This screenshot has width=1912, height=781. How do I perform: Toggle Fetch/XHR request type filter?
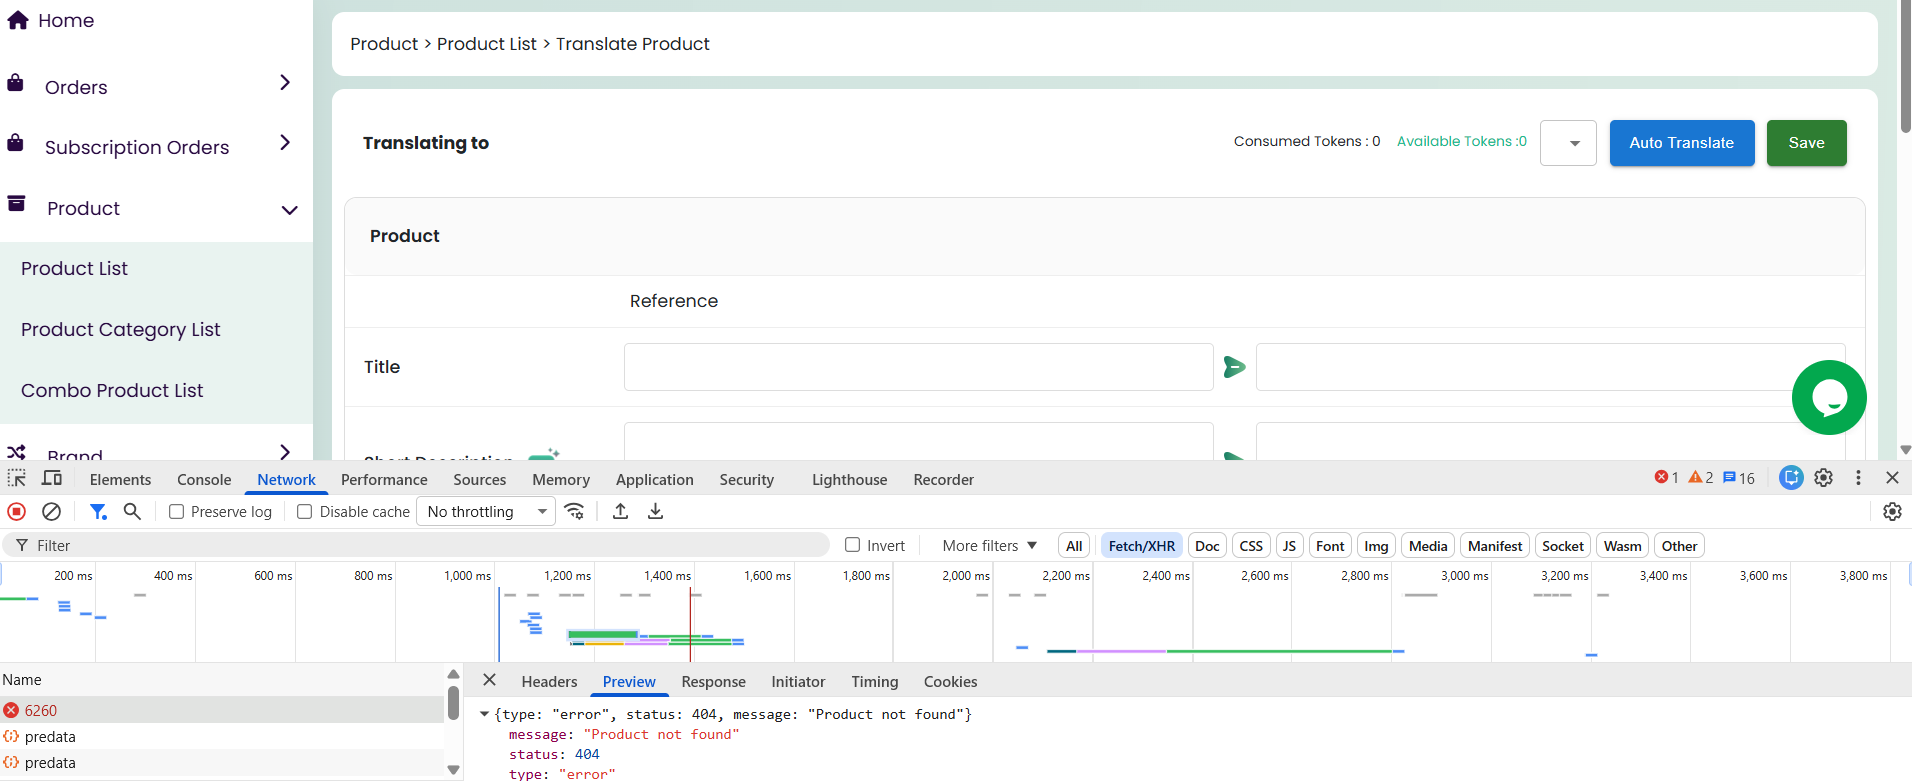click(1142, 546)
